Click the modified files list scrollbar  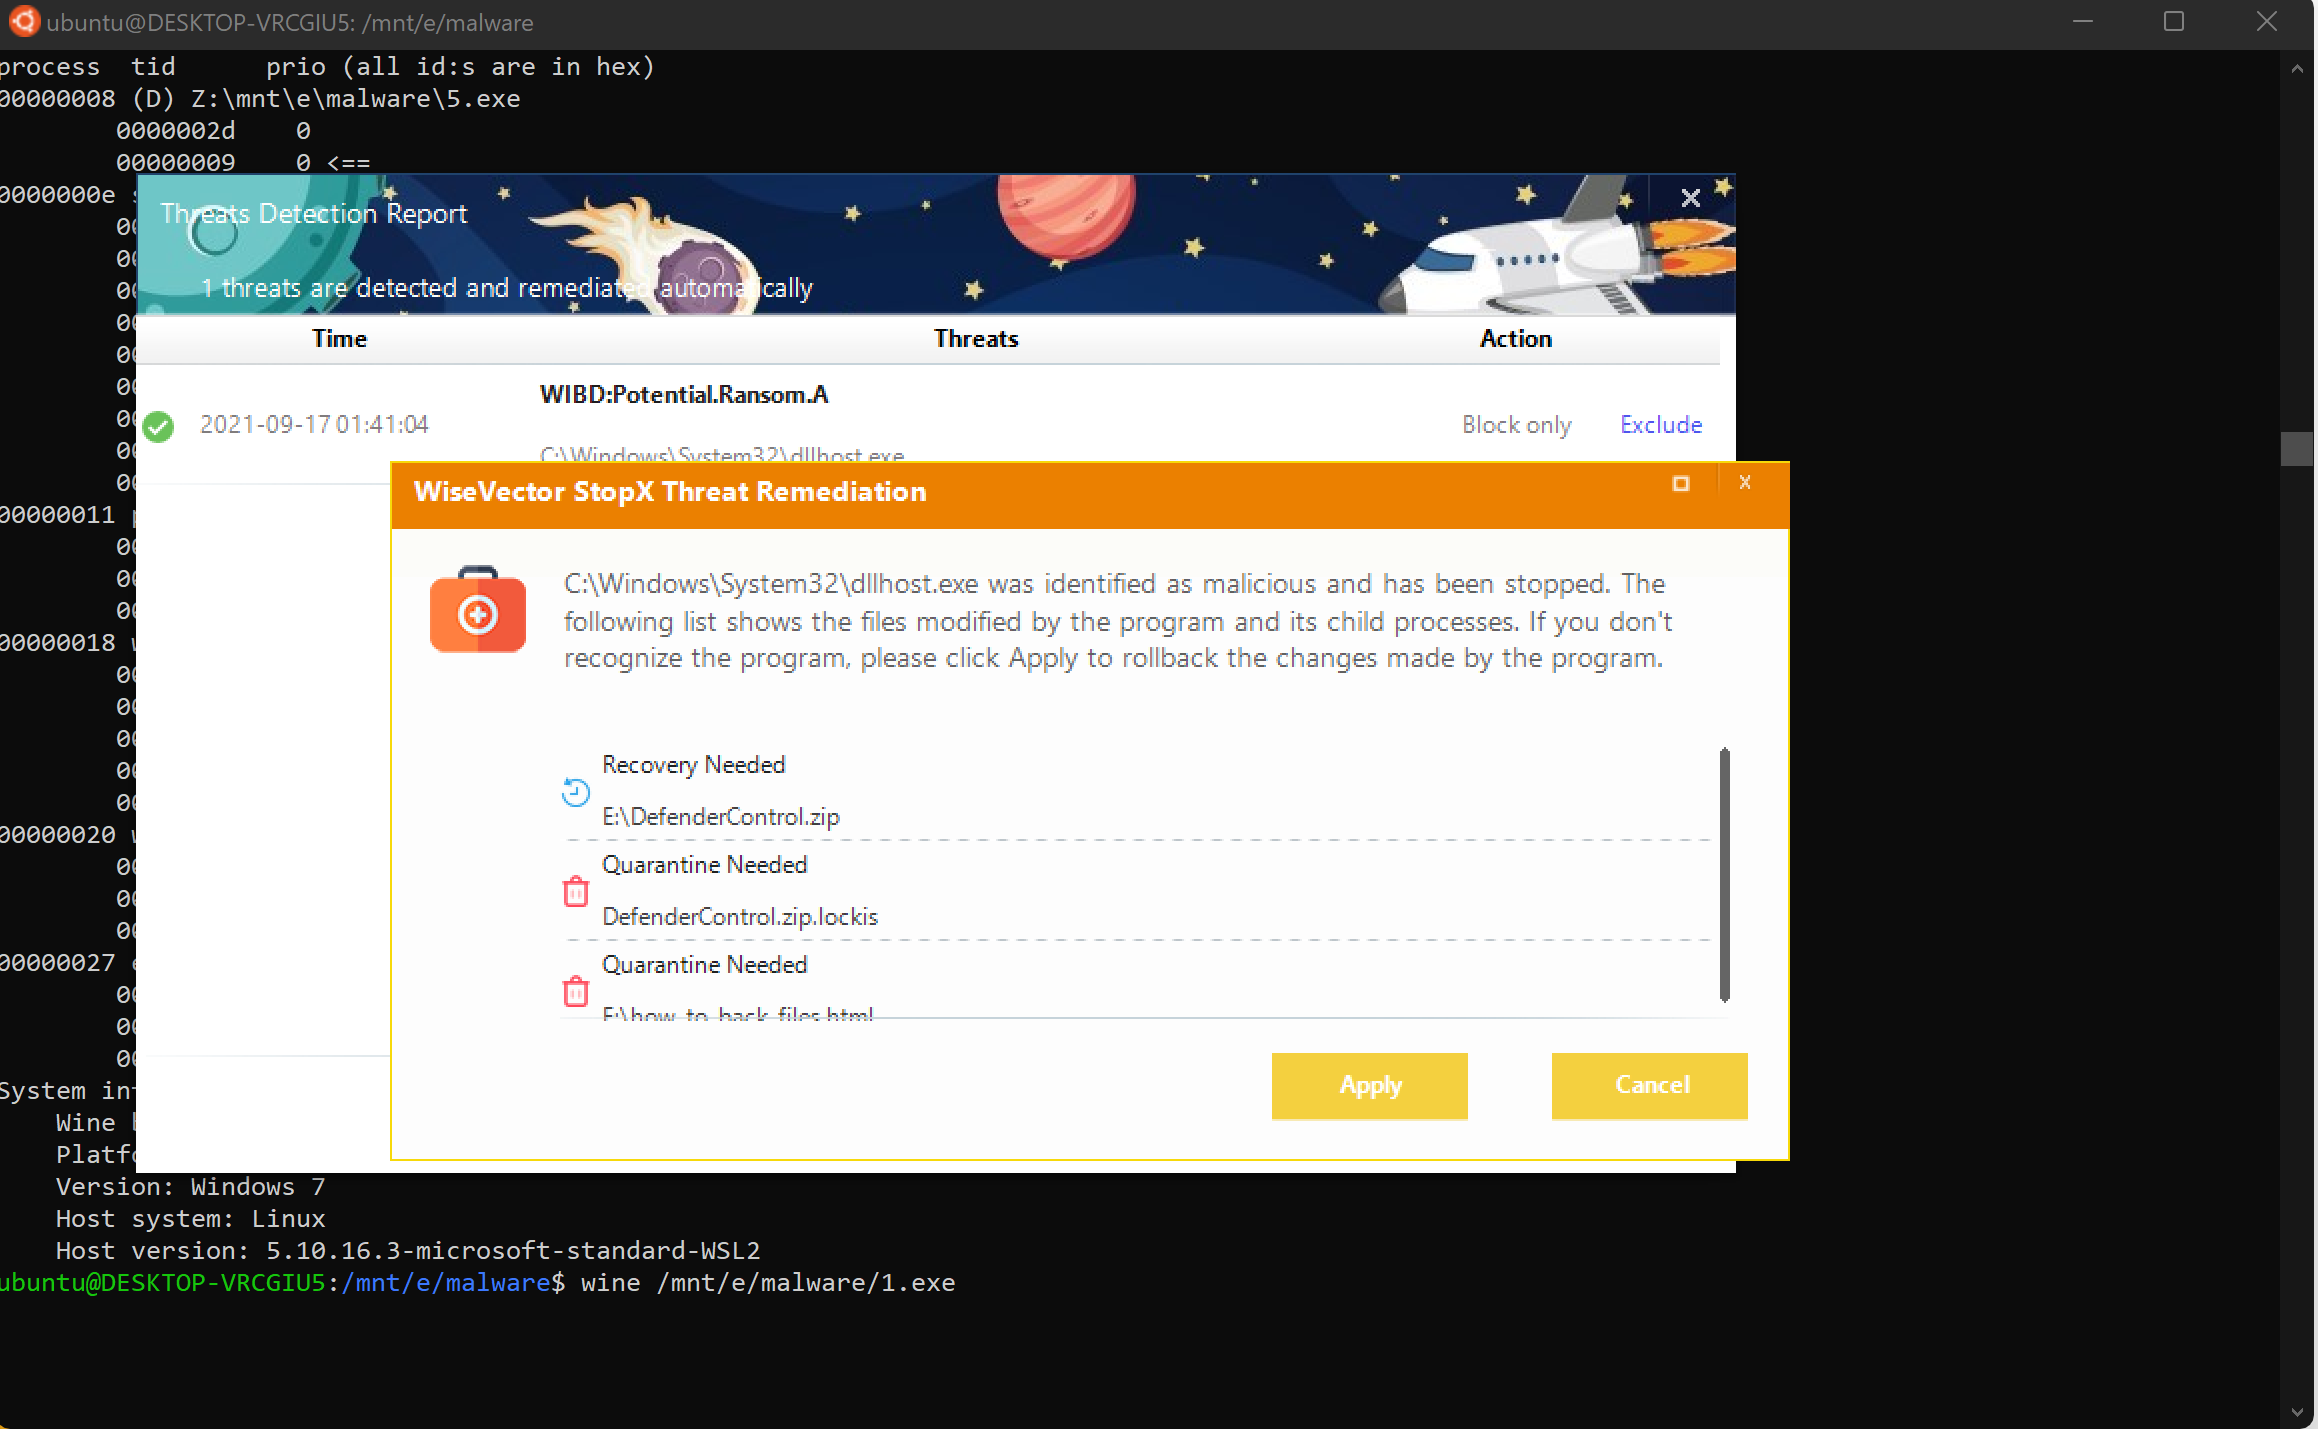pyautogui.click(x=1724, y=873)
